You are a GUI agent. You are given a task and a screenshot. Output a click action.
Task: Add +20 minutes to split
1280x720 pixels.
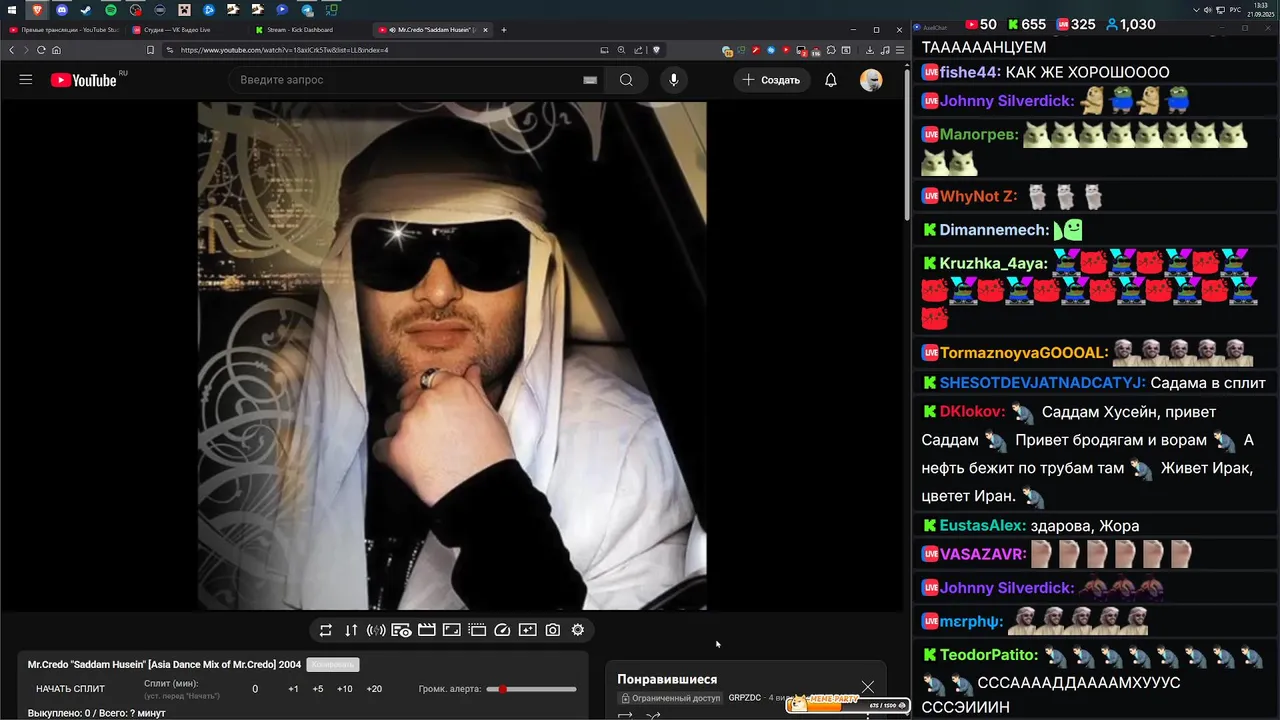tap(374, 689)
